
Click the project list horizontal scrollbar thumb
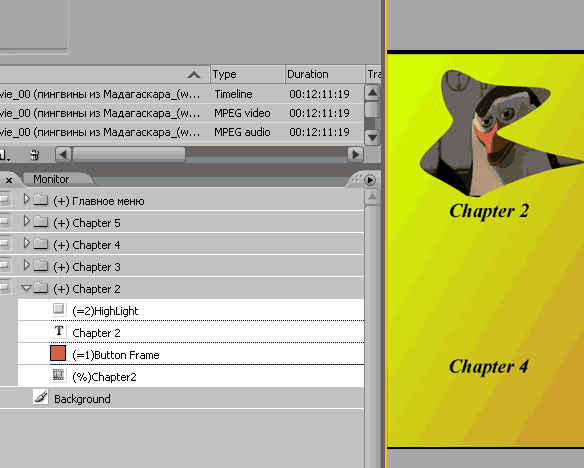pyautogui.click(x=128, y=155)
